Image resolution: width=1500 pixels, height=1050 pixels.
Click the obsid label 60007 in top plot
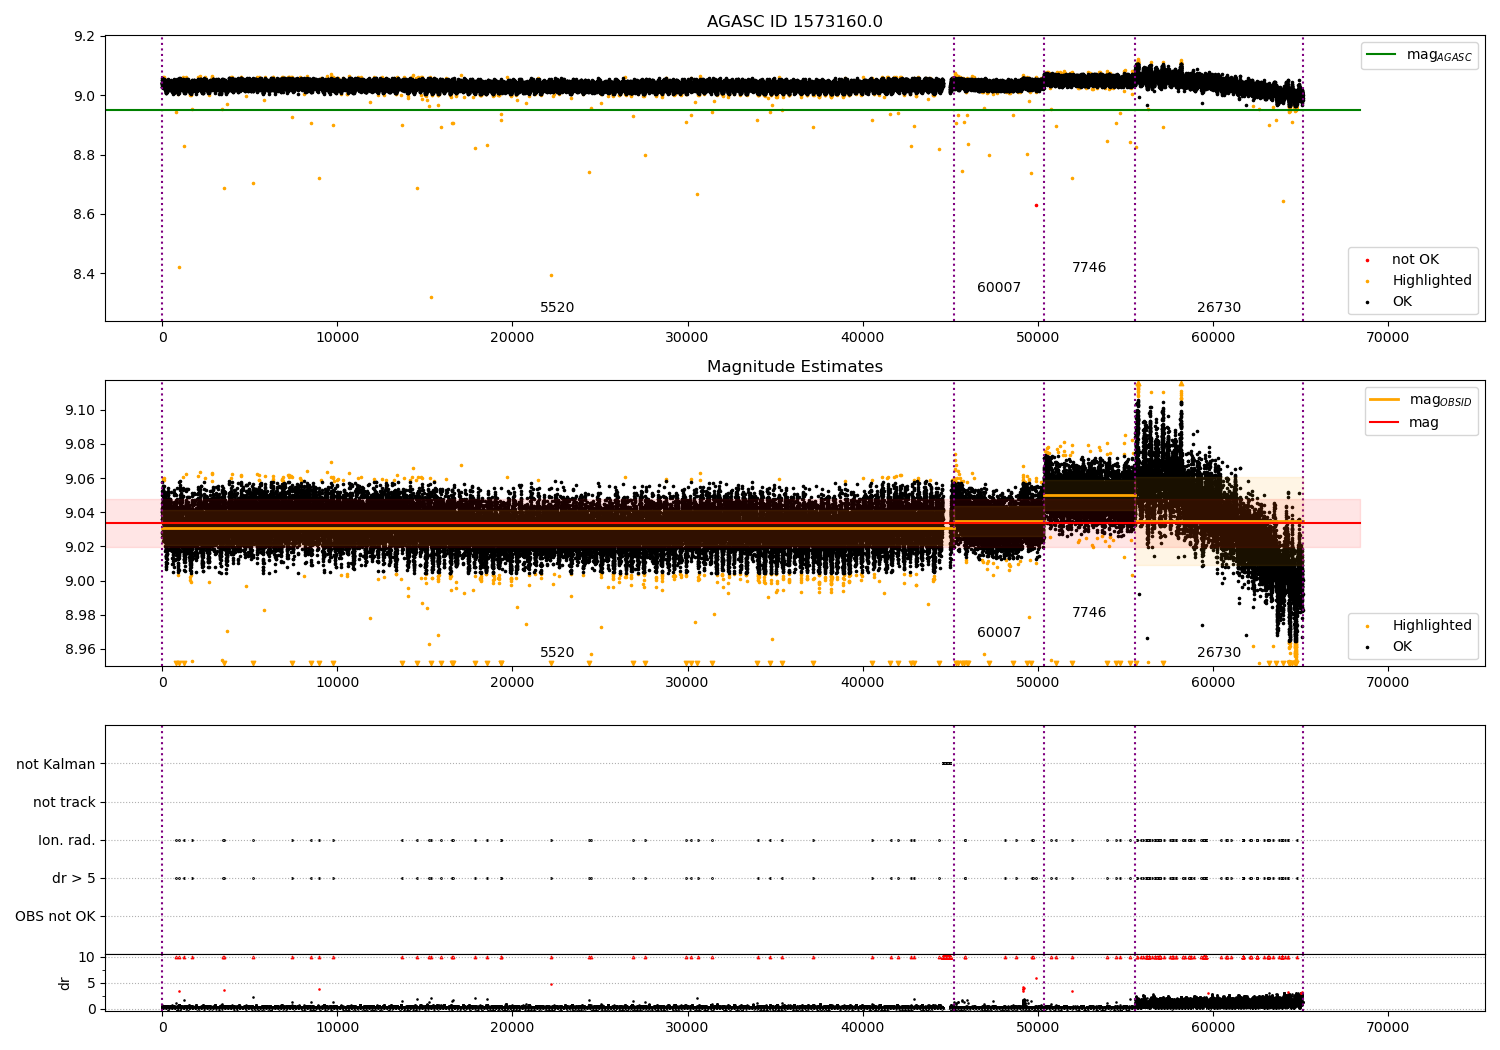point(999,288)
